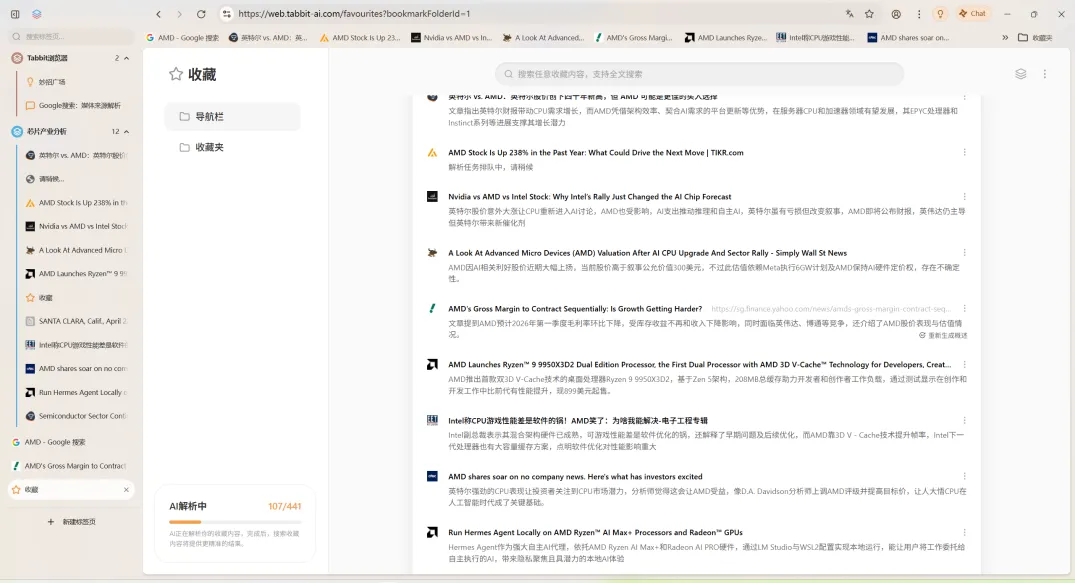Open the browser three-dot menu in toolbar
The image size is (1075, 583).
(919, 14)
